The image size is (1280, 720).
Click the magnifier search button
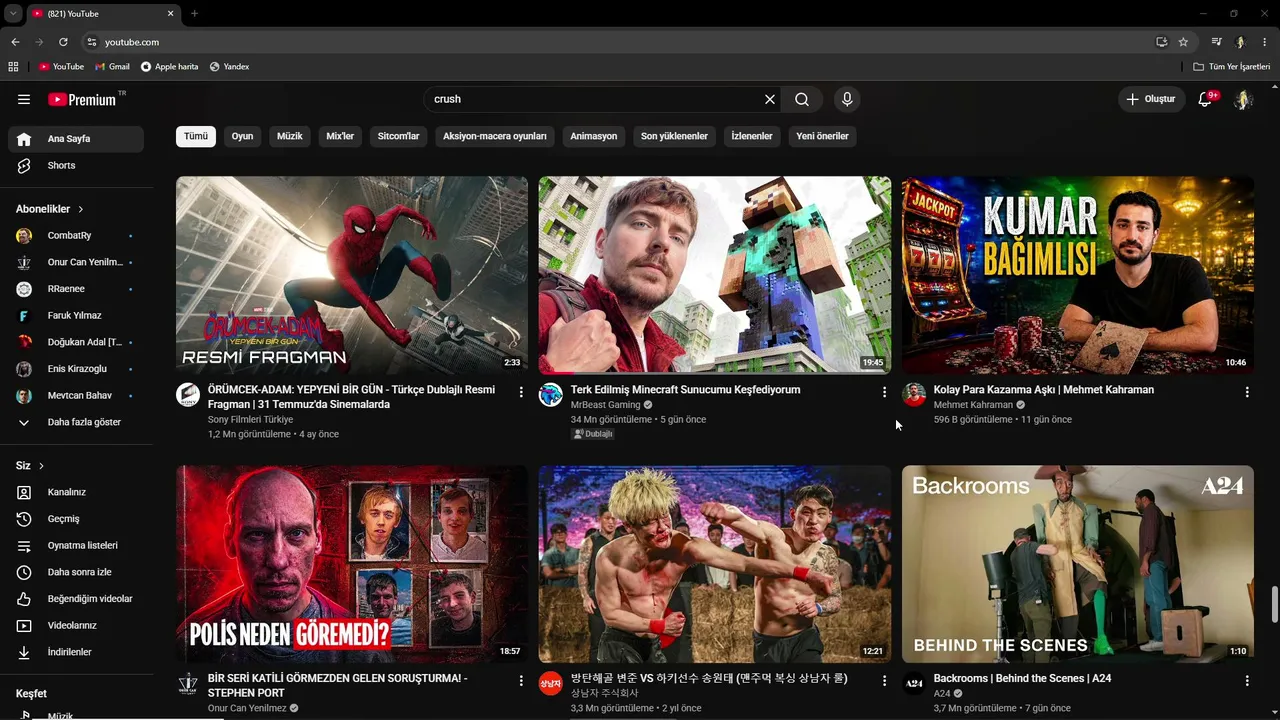coord(802,99)
